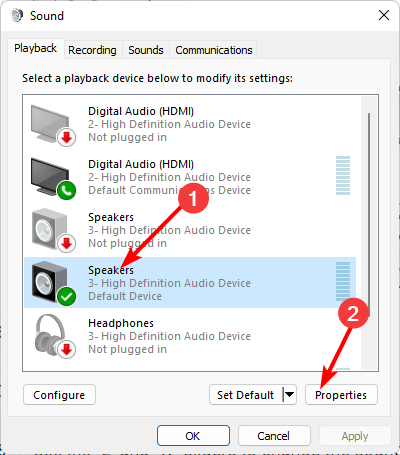Click "Not plugged in" under first Digital Audio
The height and width of the screenshot is (455, 400).
coord(127,137)
